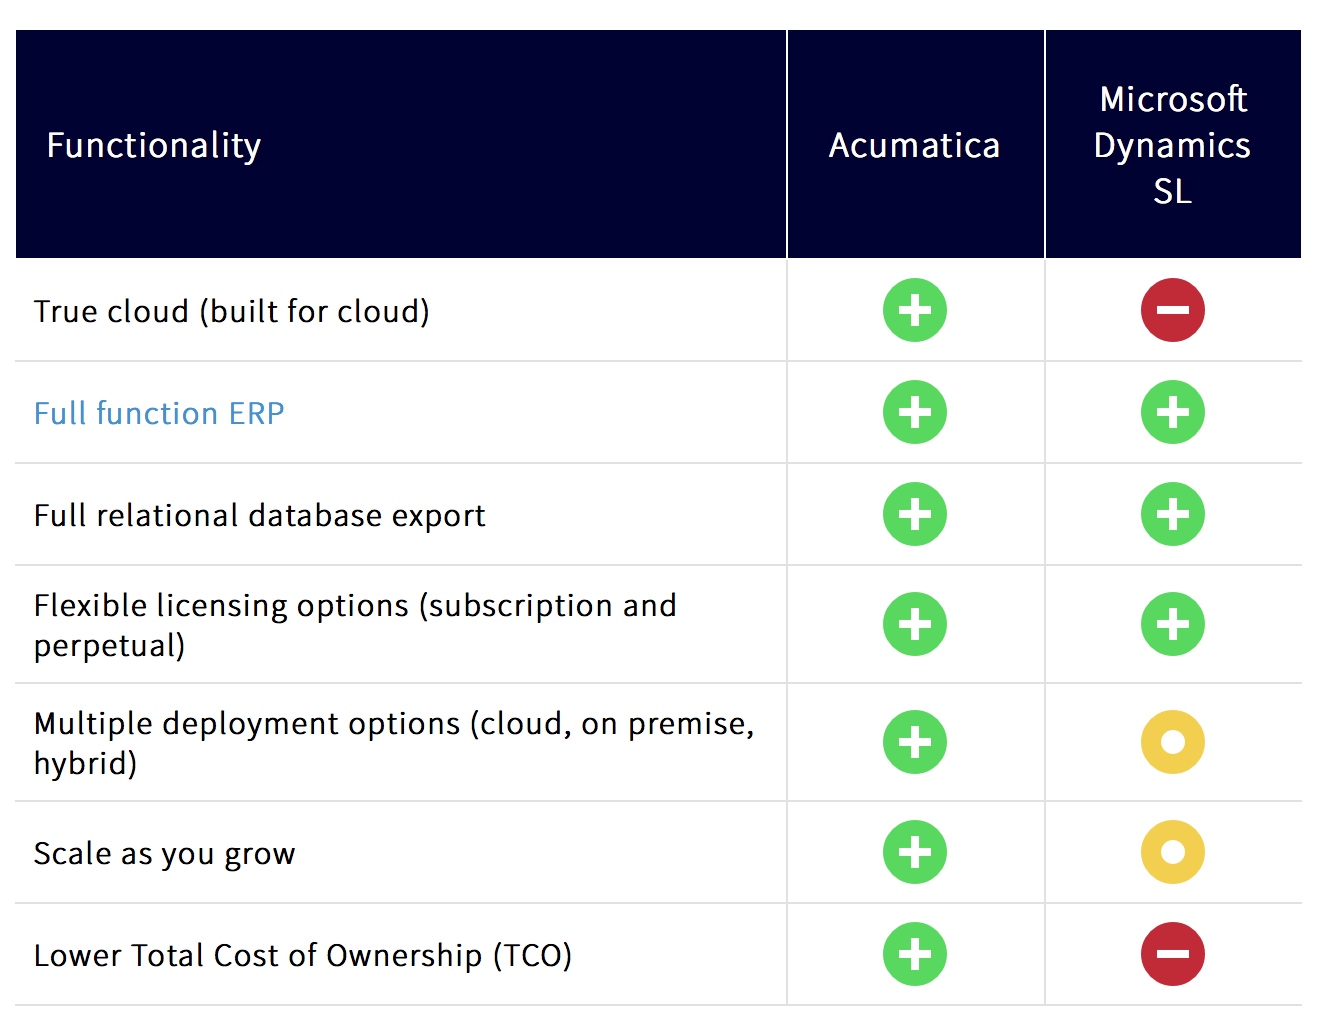Click the Scale as you grow row label
This screenshot has width=1326, height=1024.
[164, 854]
